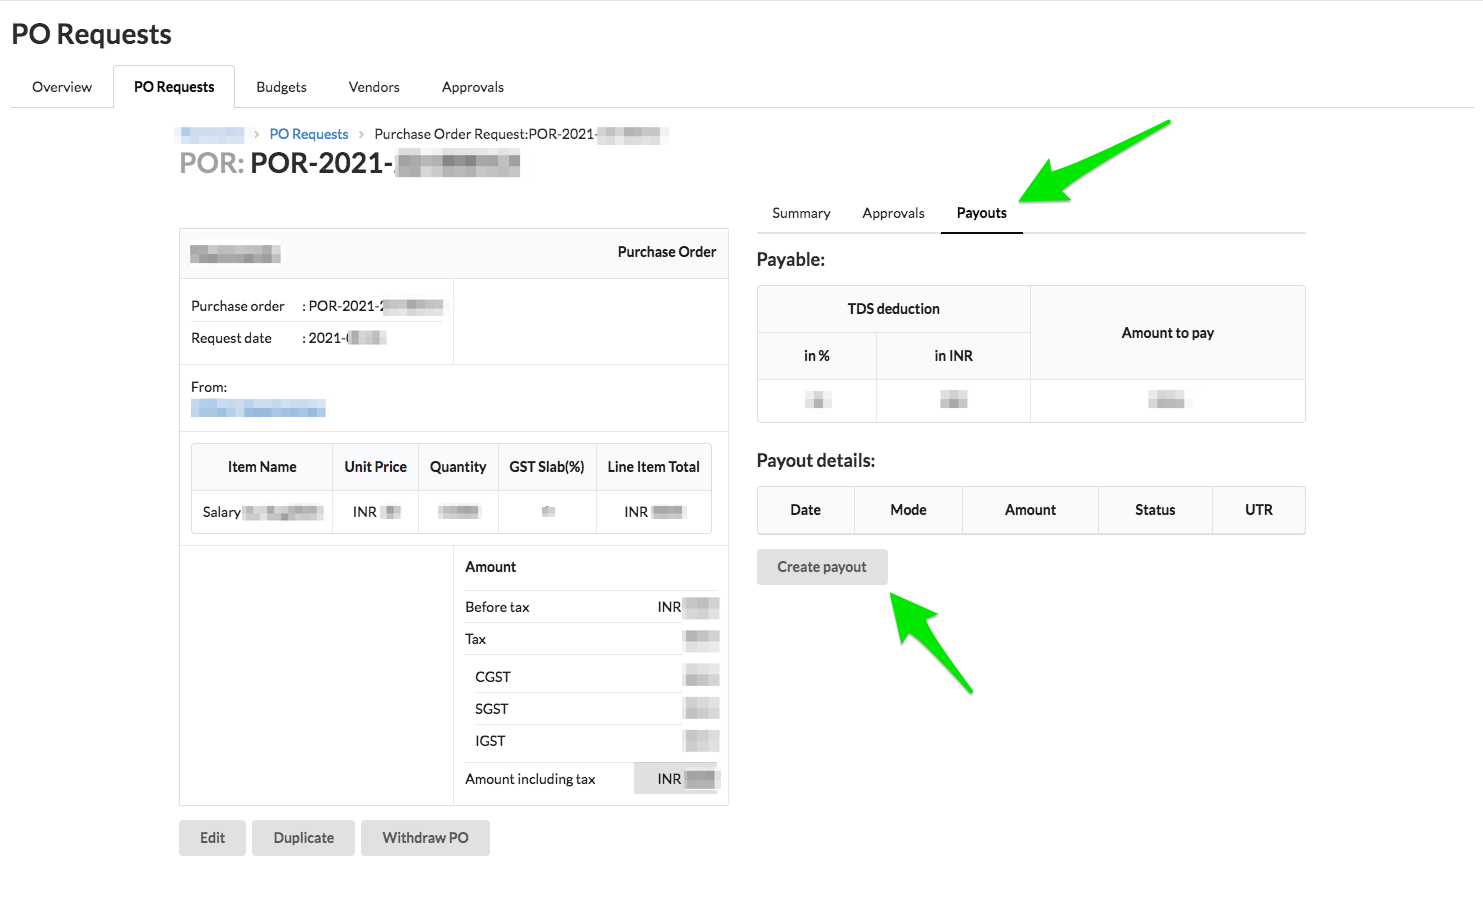Click the TDS deduction table header
The width and height of the screenshot is (1483, 907).
coord(893,308)
